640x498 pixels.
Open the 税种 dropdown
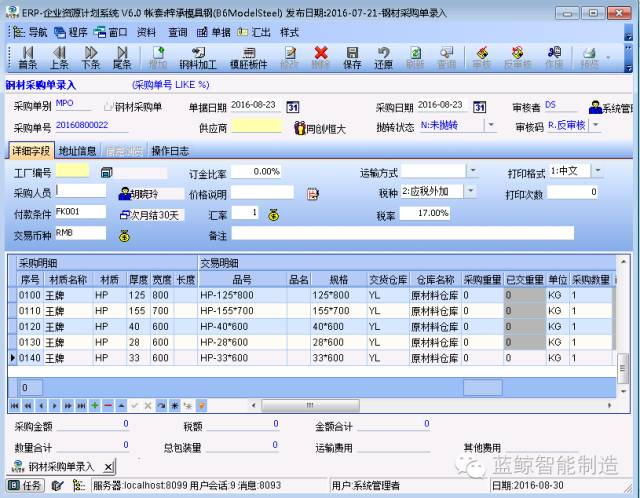tap(470, 191)
